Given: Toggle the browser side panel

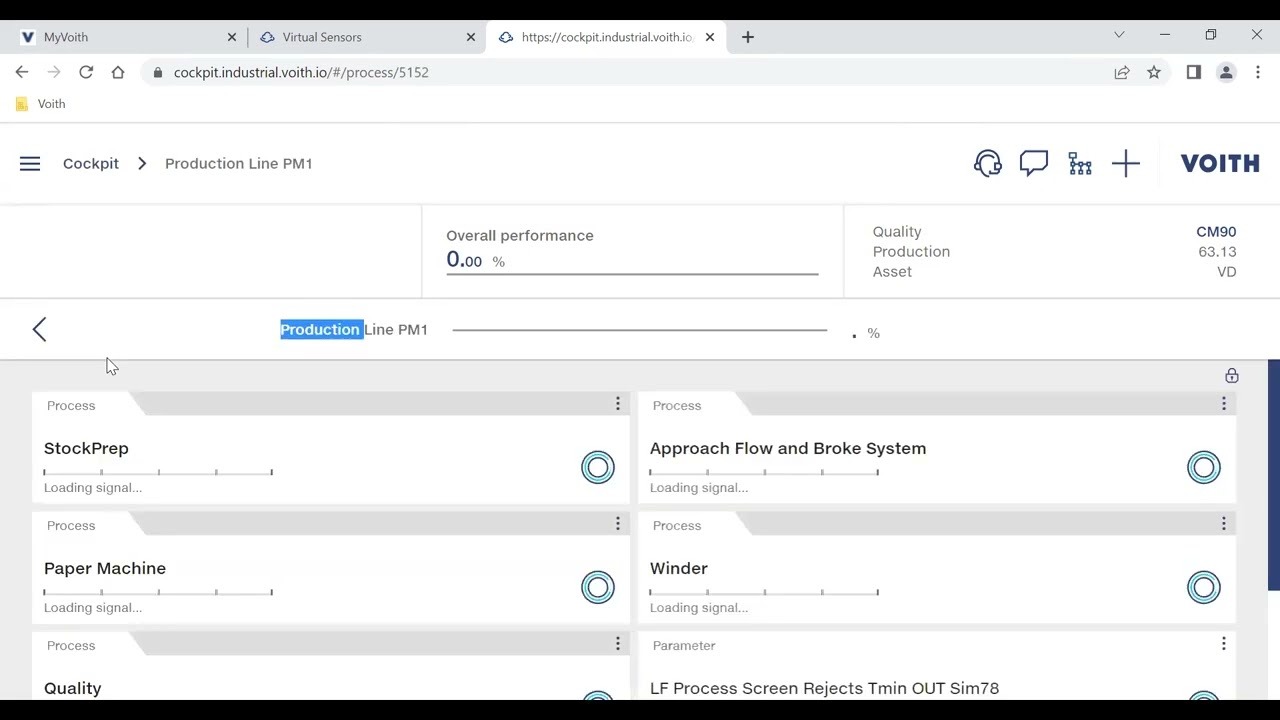Looking at the screenshot, I should [x=1193, y=72].
